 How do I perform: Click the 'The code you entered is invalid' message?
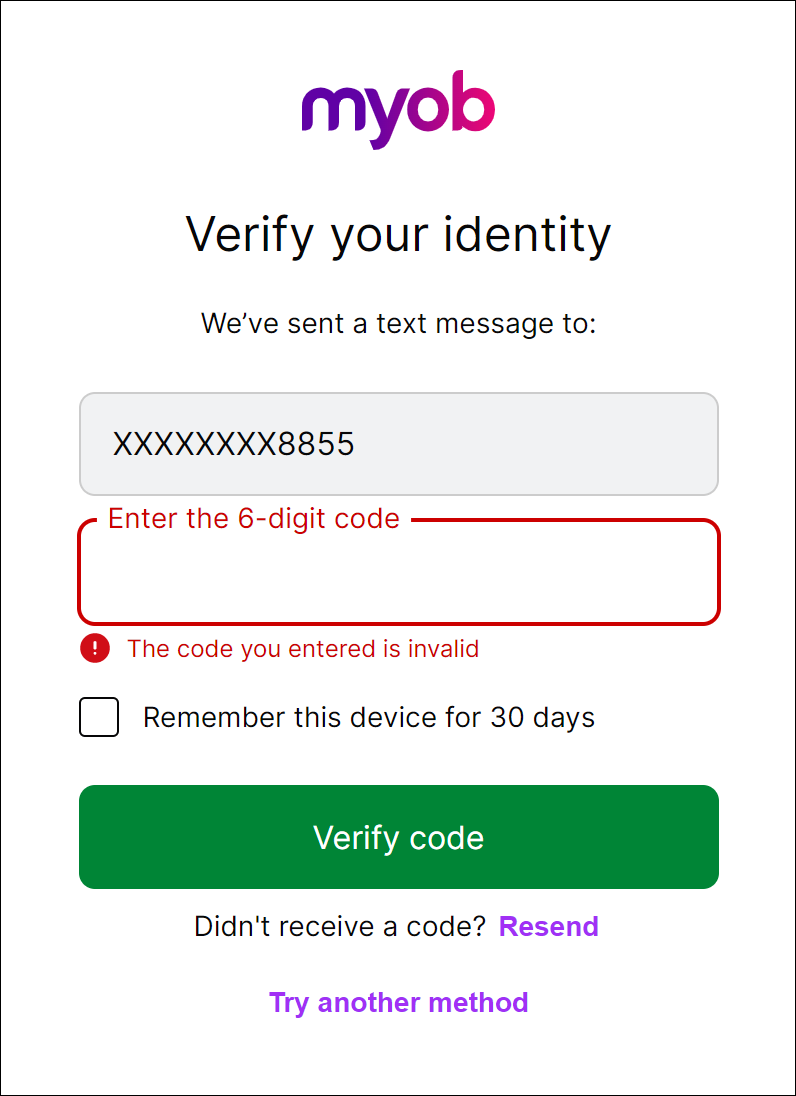click(303, 649)
